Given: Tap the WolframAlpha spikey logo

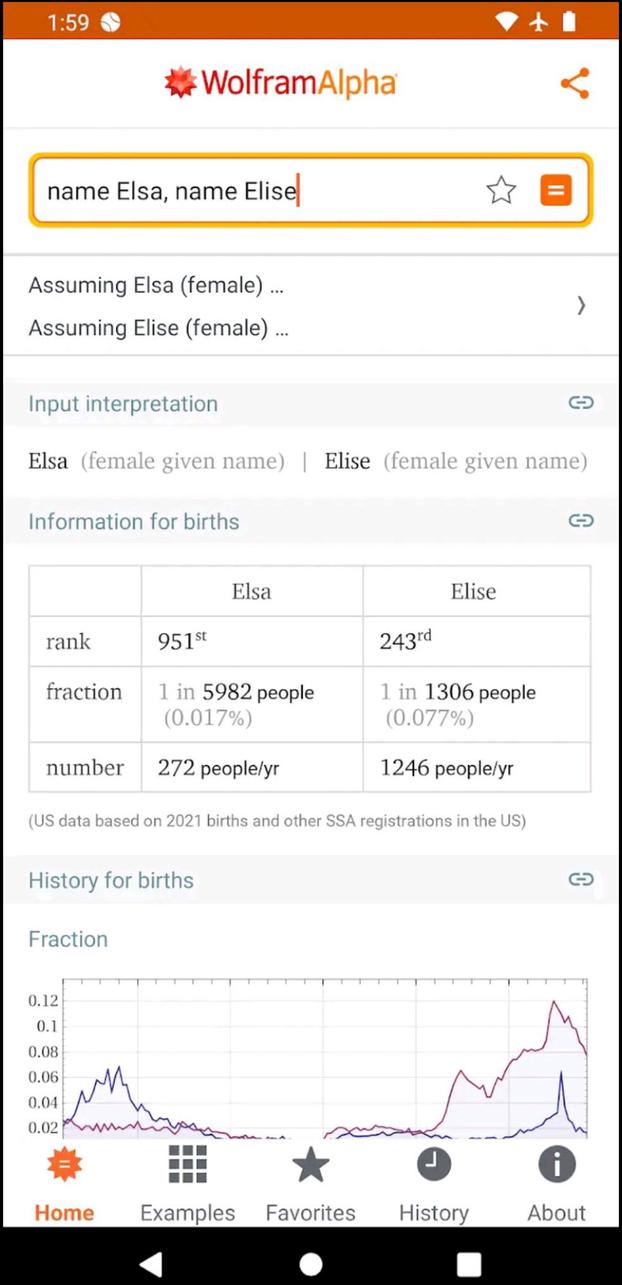Looking at the screenshot, I should pyautogui.click(x=178, y=82).
